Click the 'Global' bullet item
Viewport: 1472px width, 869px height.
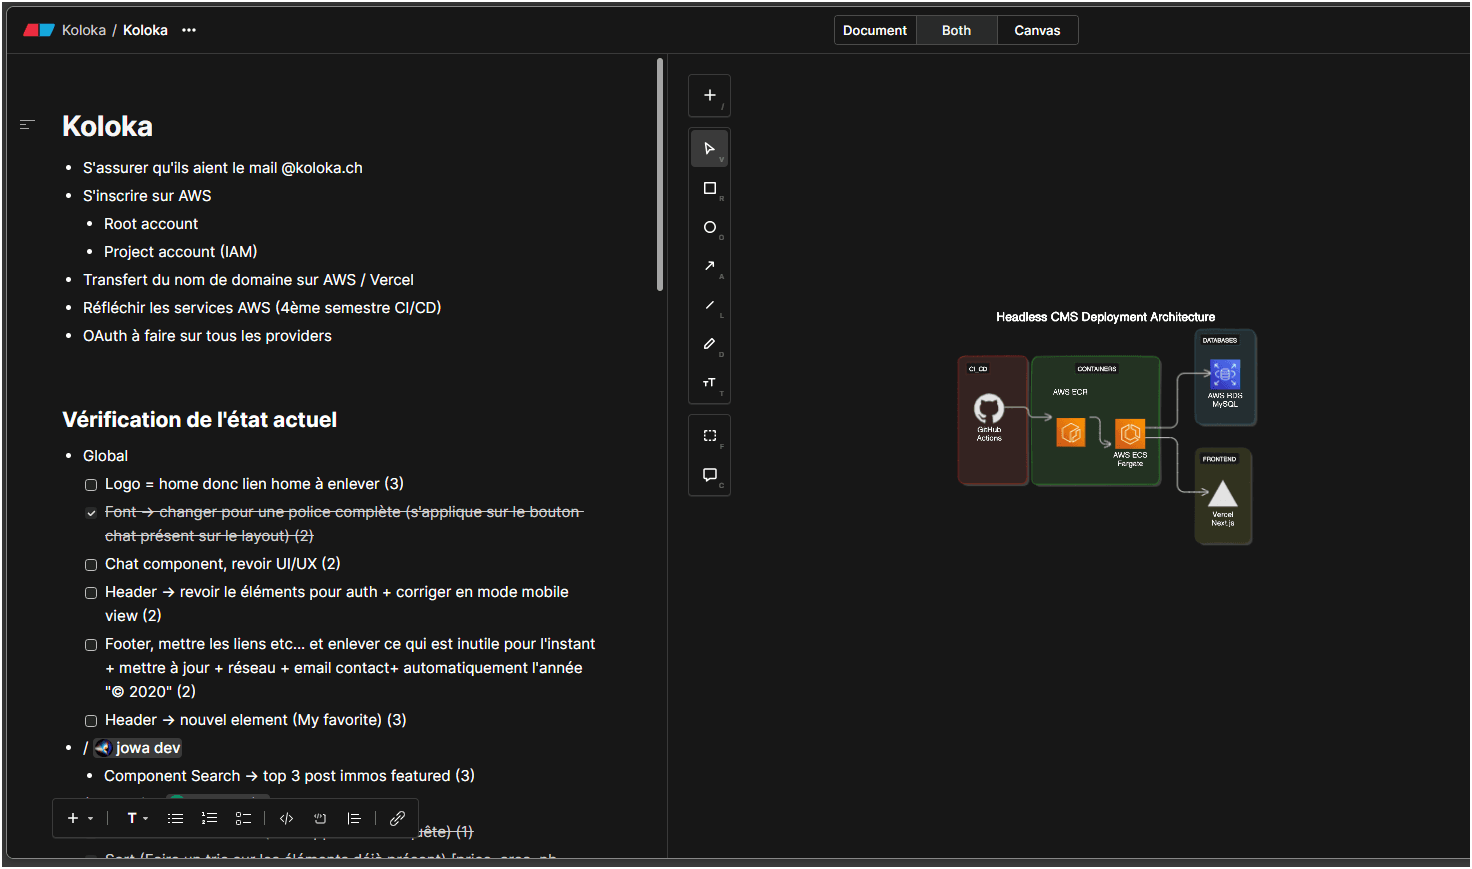[105, 456]
